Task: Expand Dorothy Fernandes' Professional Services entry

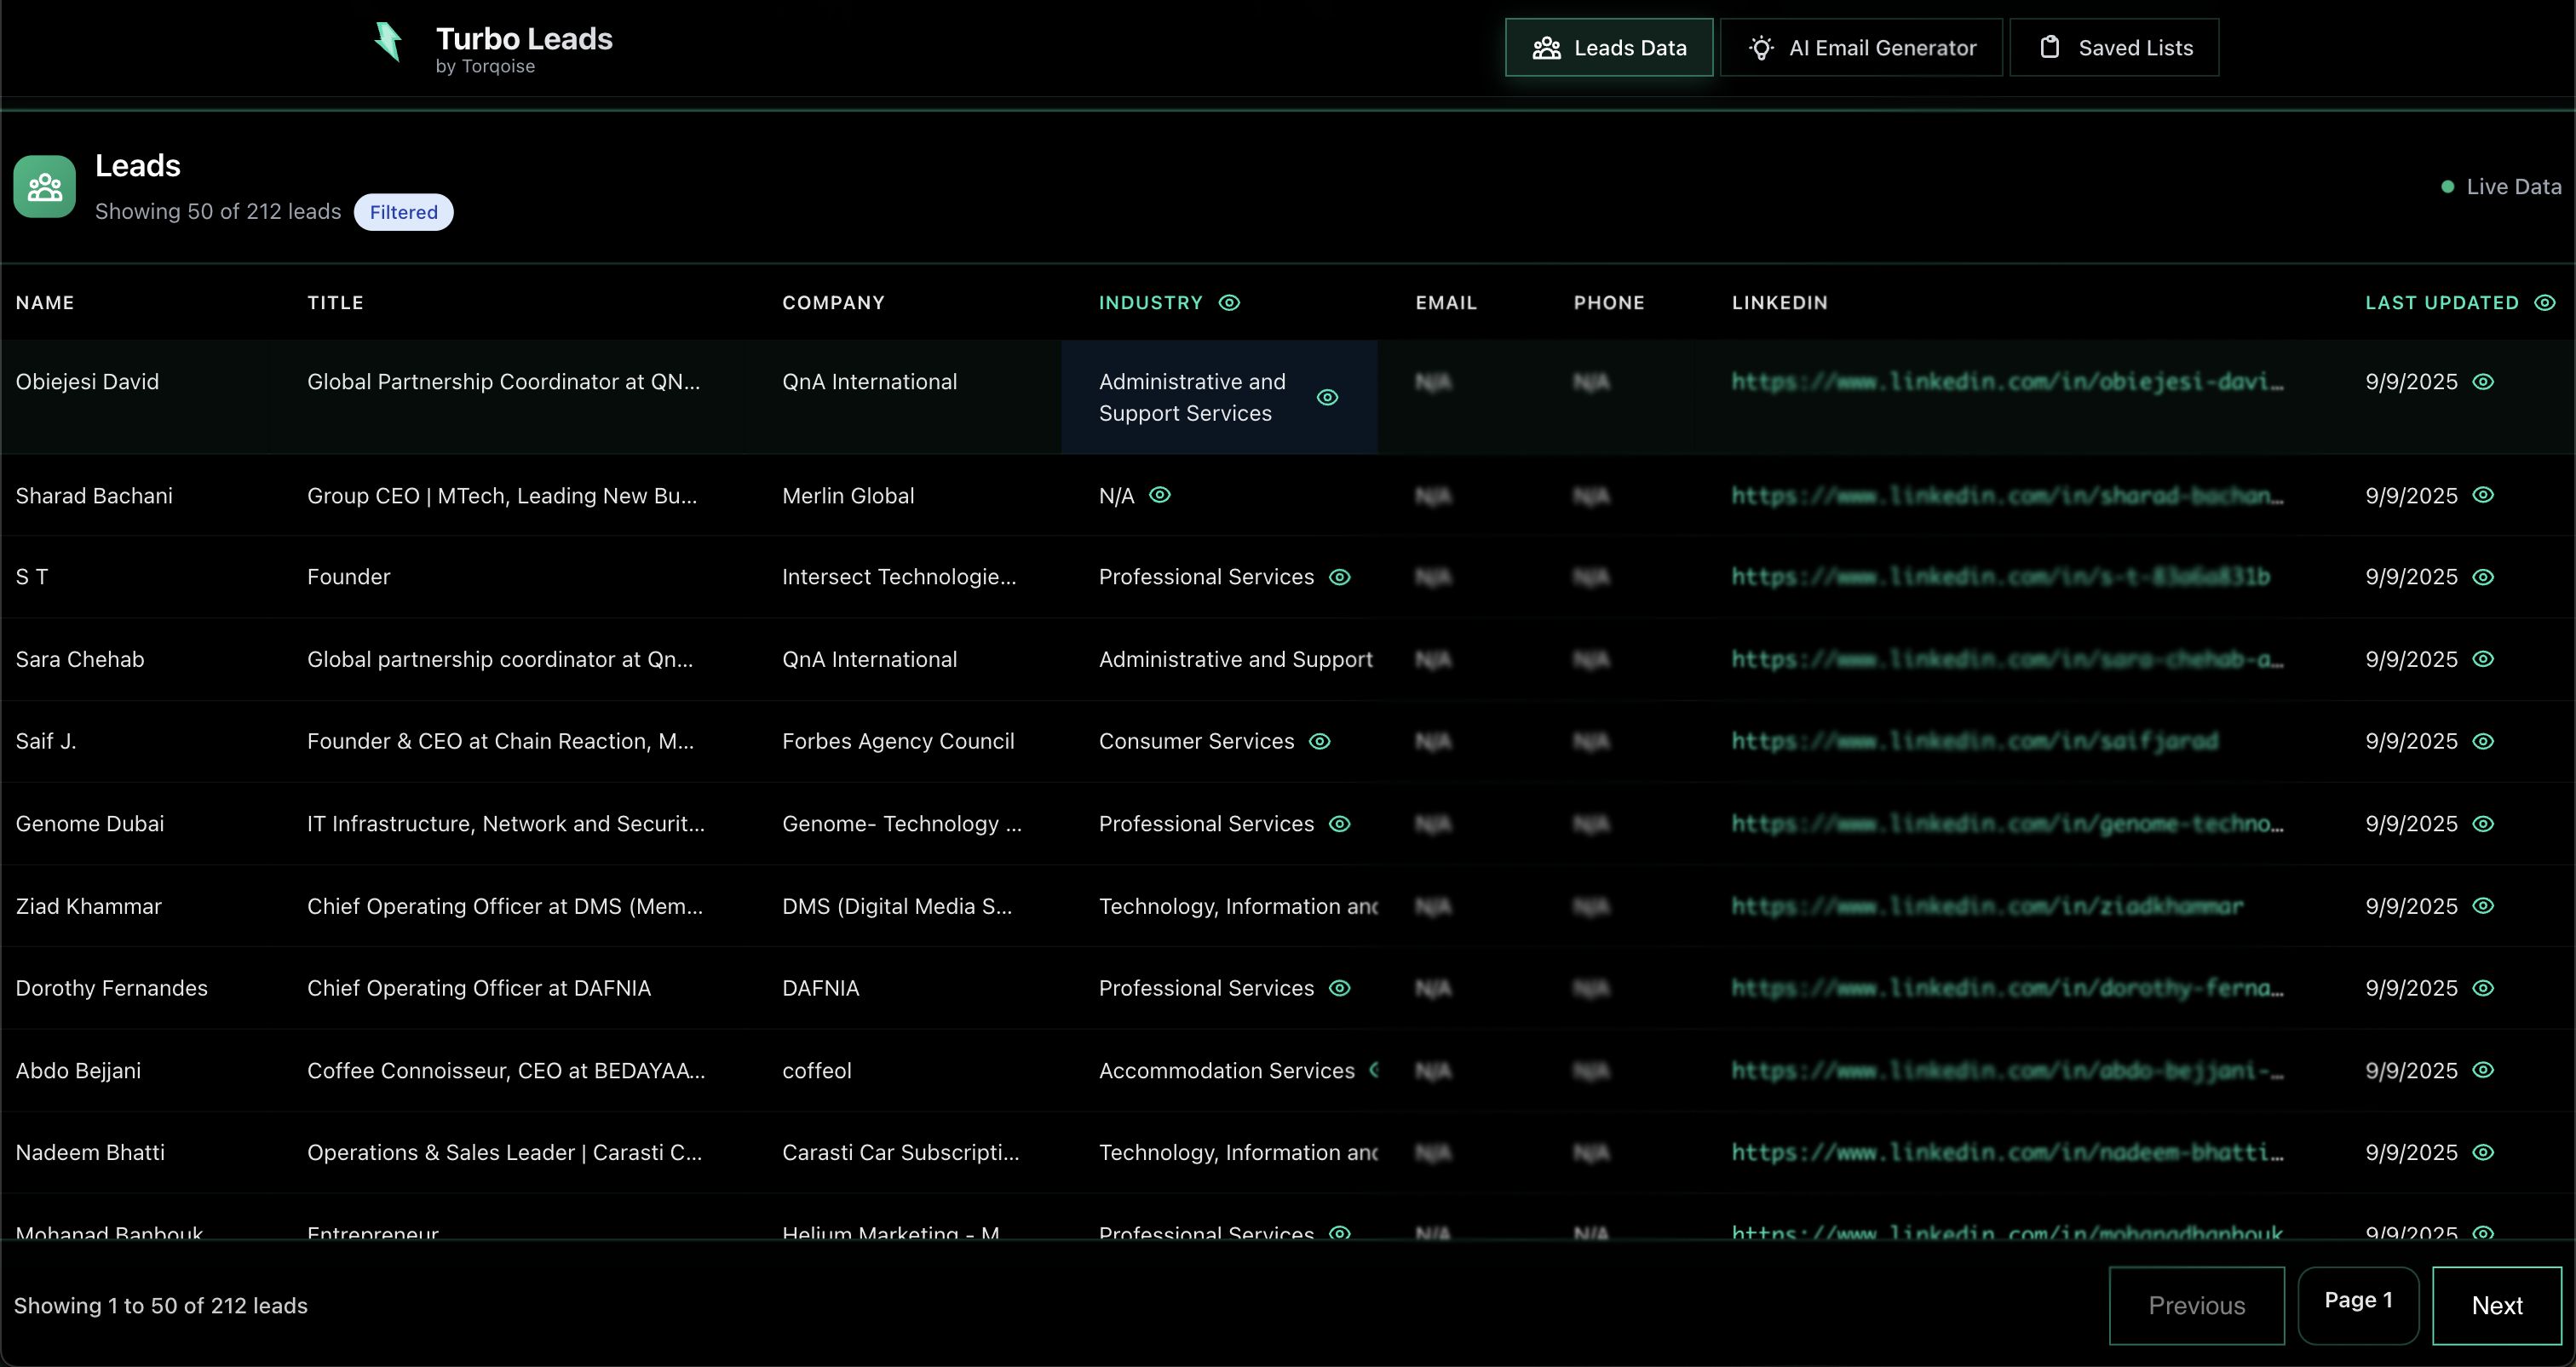Action: tap(1339, 988)
